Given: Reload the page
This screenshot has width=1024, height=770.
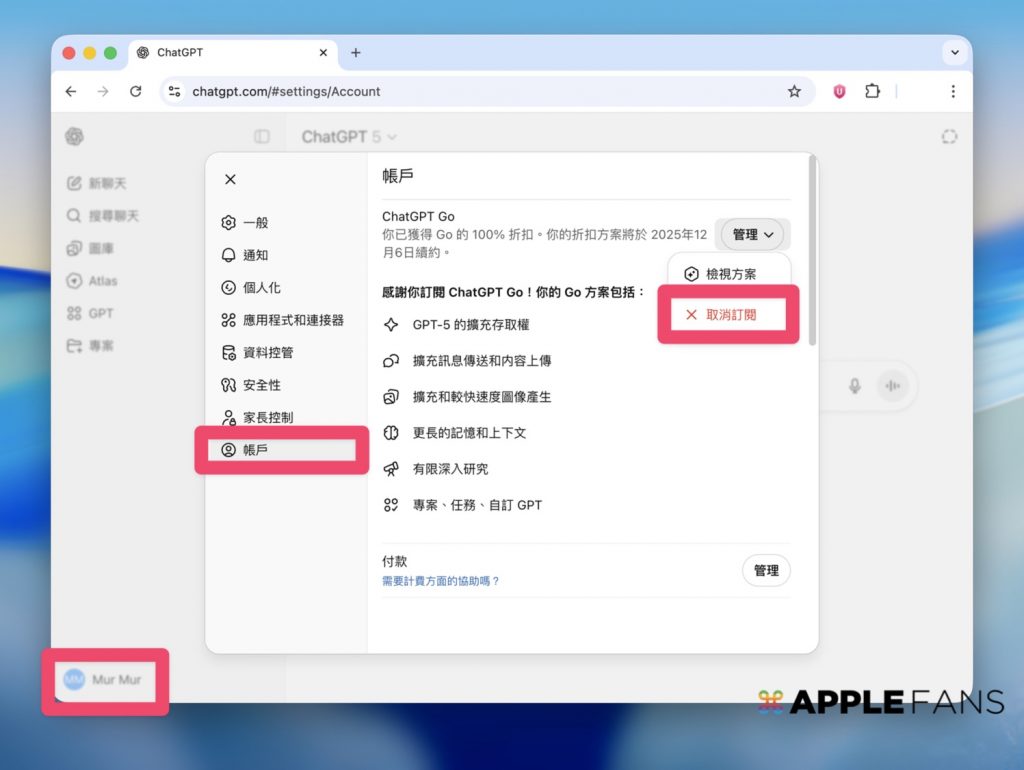Looking at the screenshot, I should point(136,91).
